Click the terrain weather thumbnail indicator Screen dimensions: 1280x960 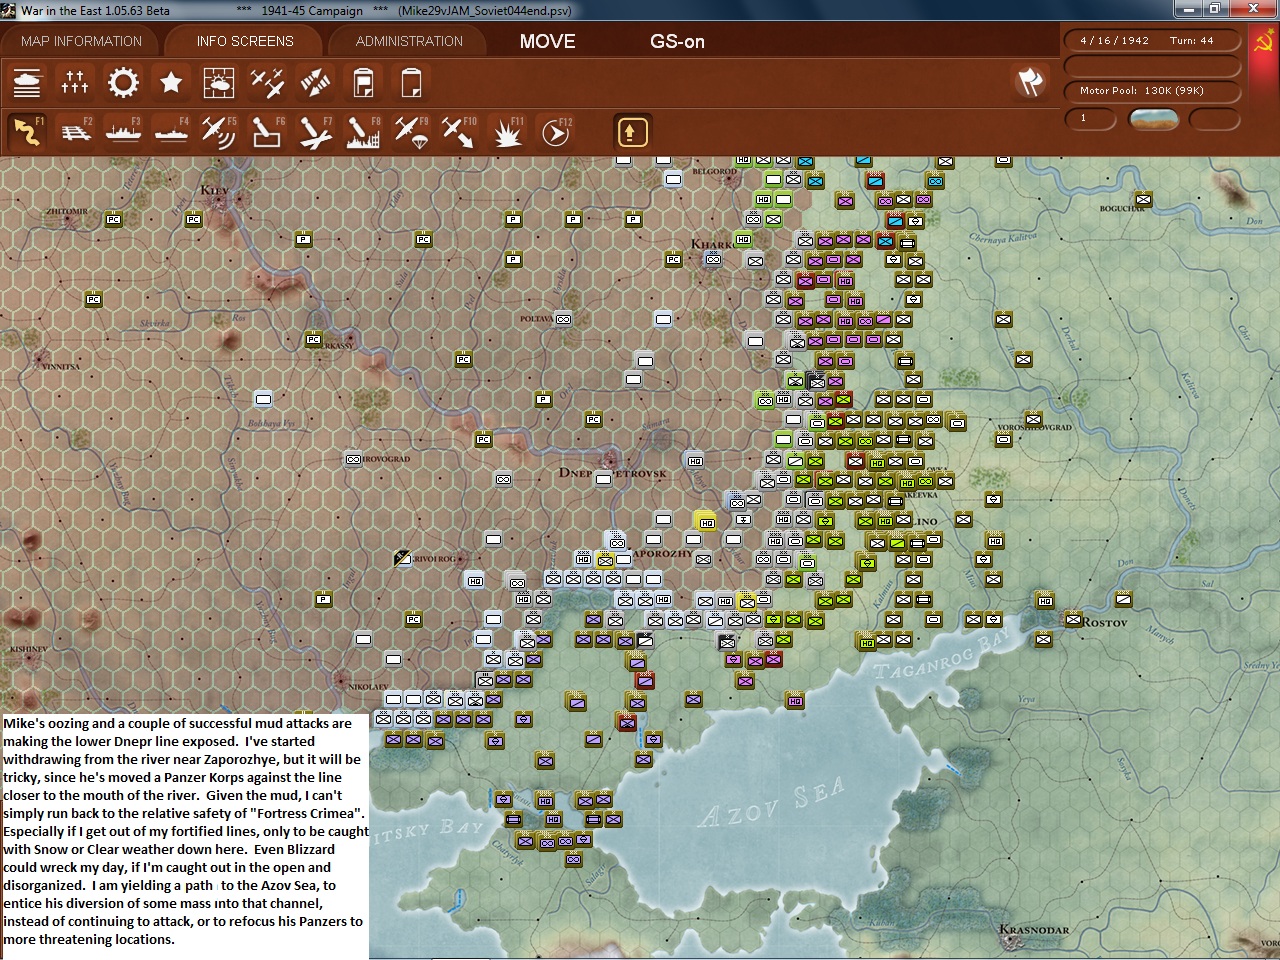[x=1153, y=119]
